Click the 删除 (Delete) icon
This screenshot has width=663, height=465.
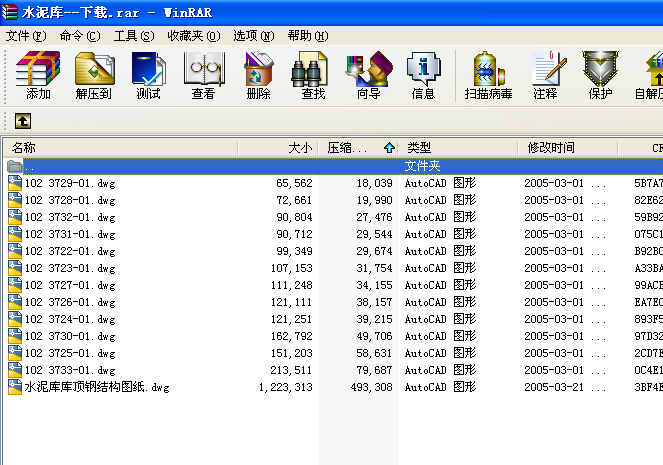click(x=258, y=75)
